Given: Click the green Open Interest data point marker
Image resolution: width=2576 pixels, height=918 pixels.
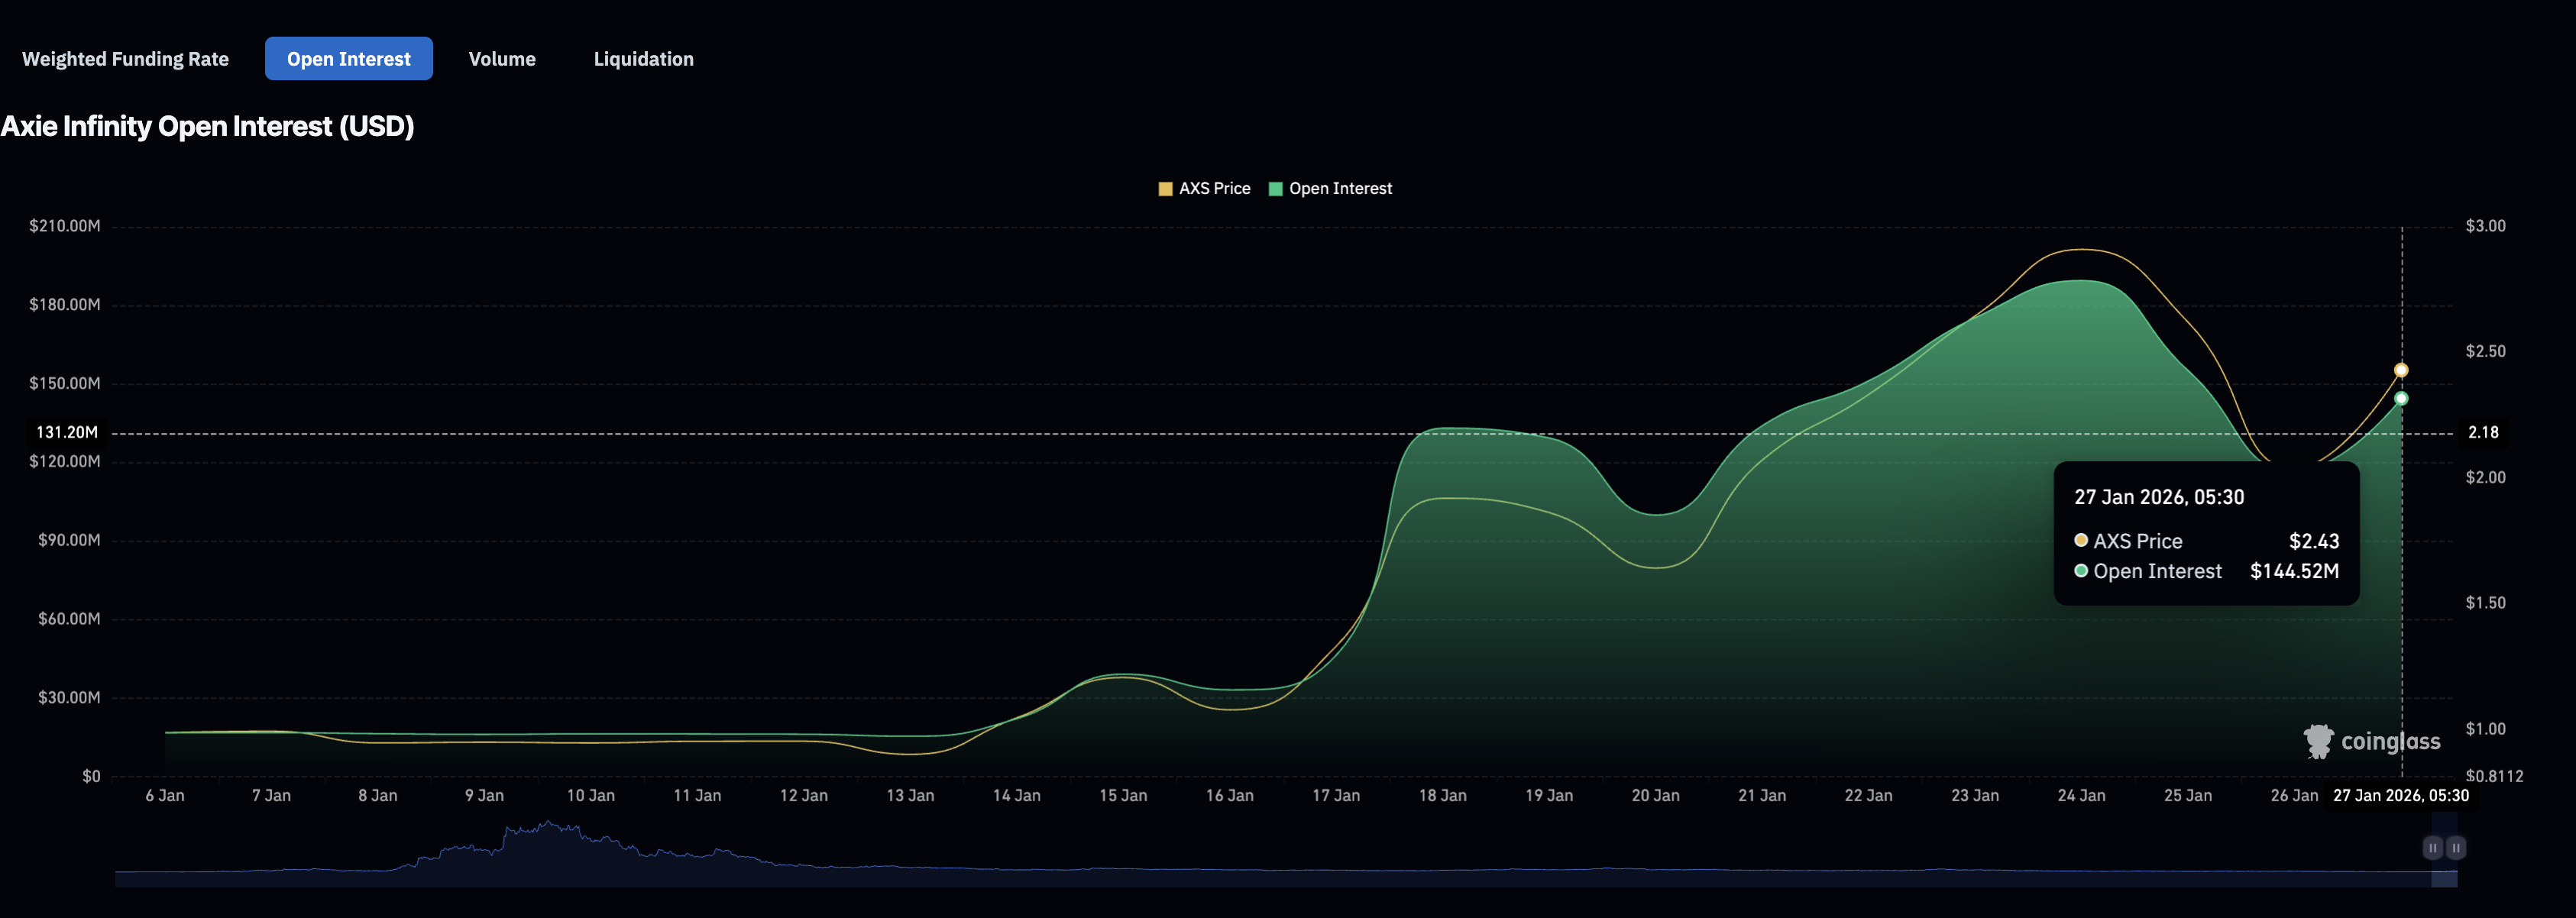Looking at the screenshot, I should (2401, 399).
